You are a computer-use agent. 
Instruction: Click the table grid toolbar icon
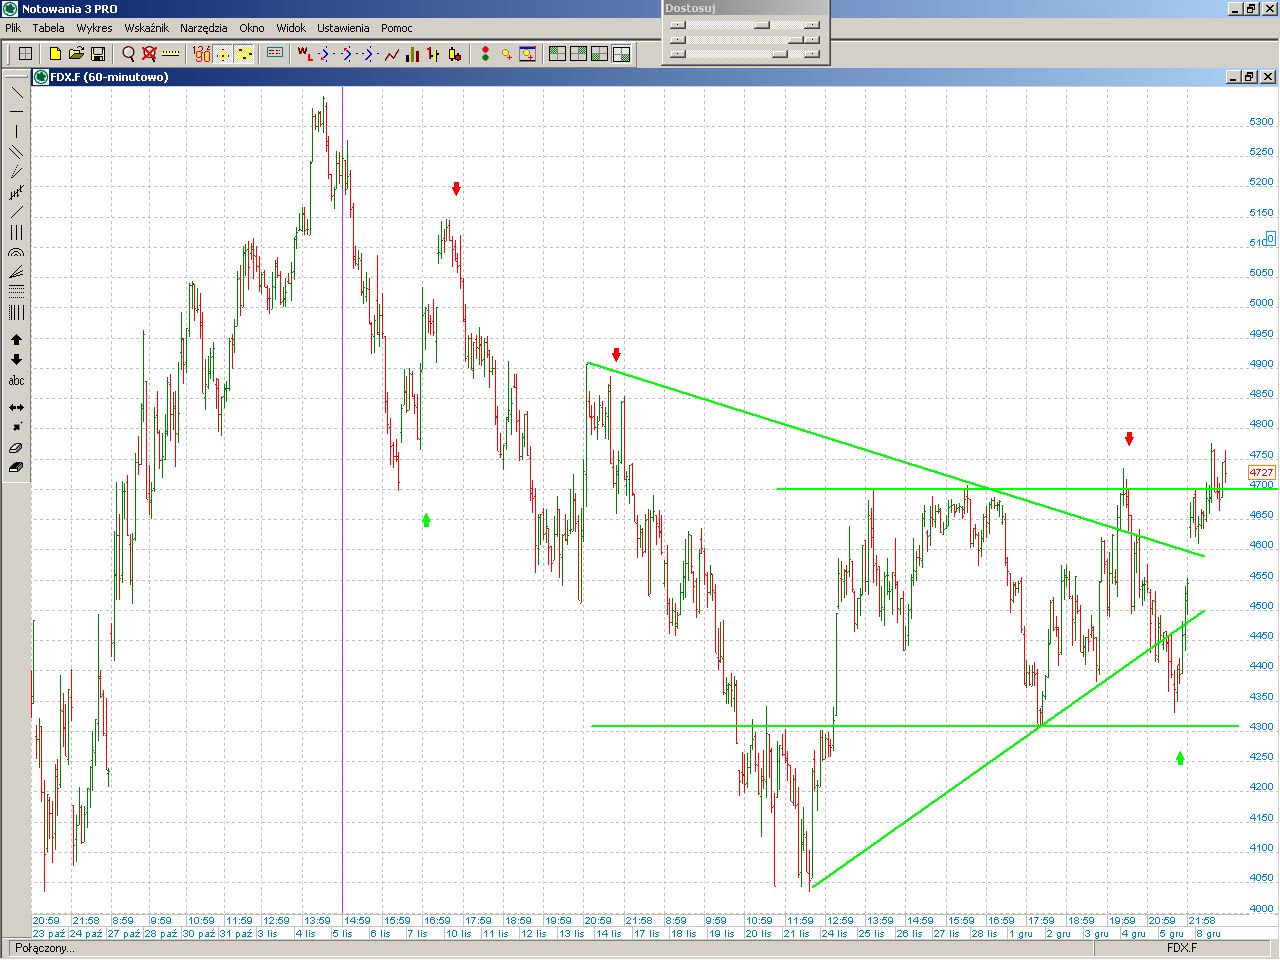(x=26, y=54)
